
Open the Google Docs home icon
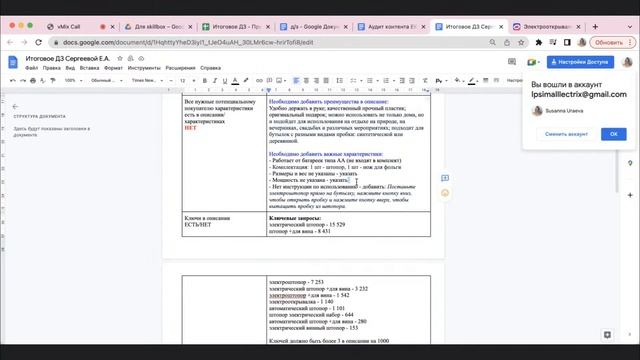[x=13, y=62]
